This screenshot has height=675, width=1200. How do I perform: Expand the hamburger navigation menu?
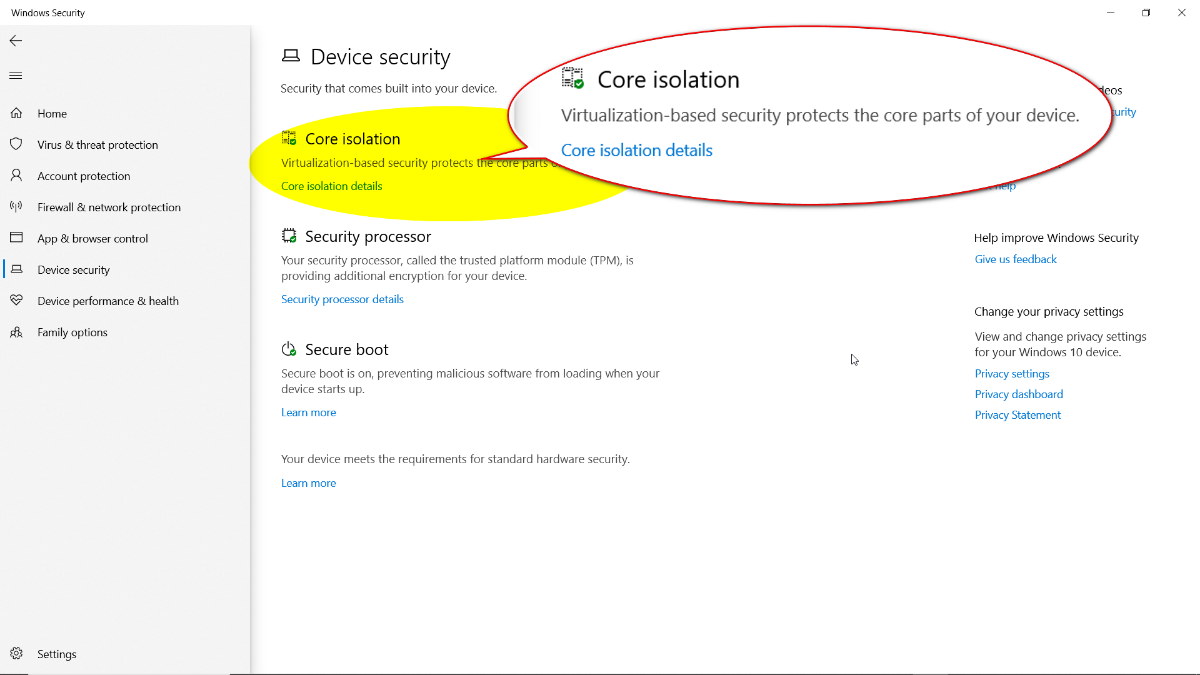pos(16,76)
